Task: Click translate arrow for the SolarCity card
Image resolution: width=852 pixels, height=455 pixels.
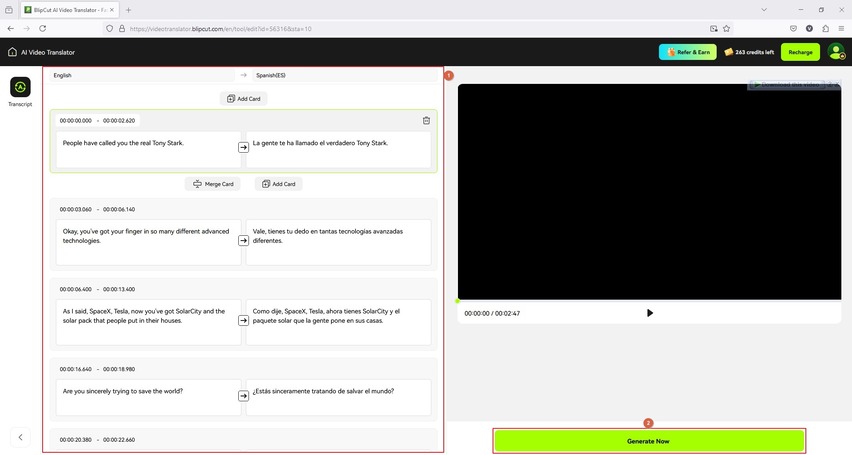Action: pyautogui.click(x=243, y=320)
